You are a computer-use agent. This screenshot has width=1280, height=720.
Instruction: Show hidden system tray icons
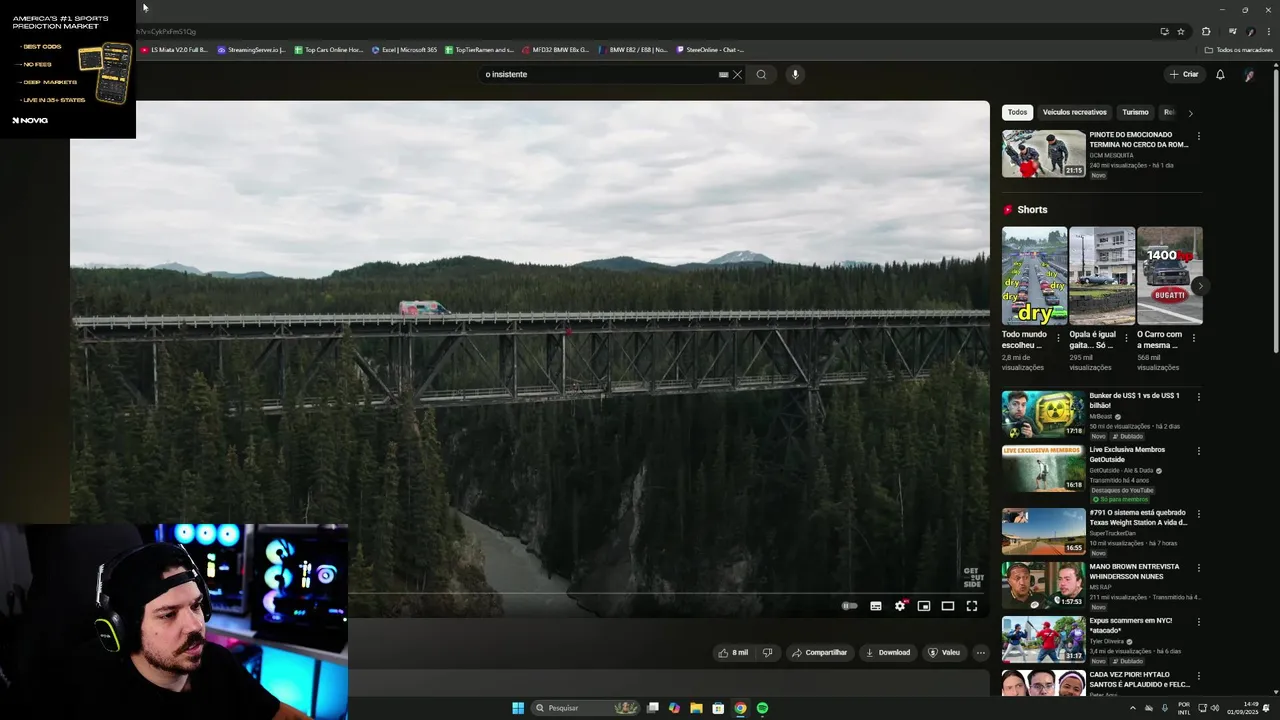click(1133, 708)
